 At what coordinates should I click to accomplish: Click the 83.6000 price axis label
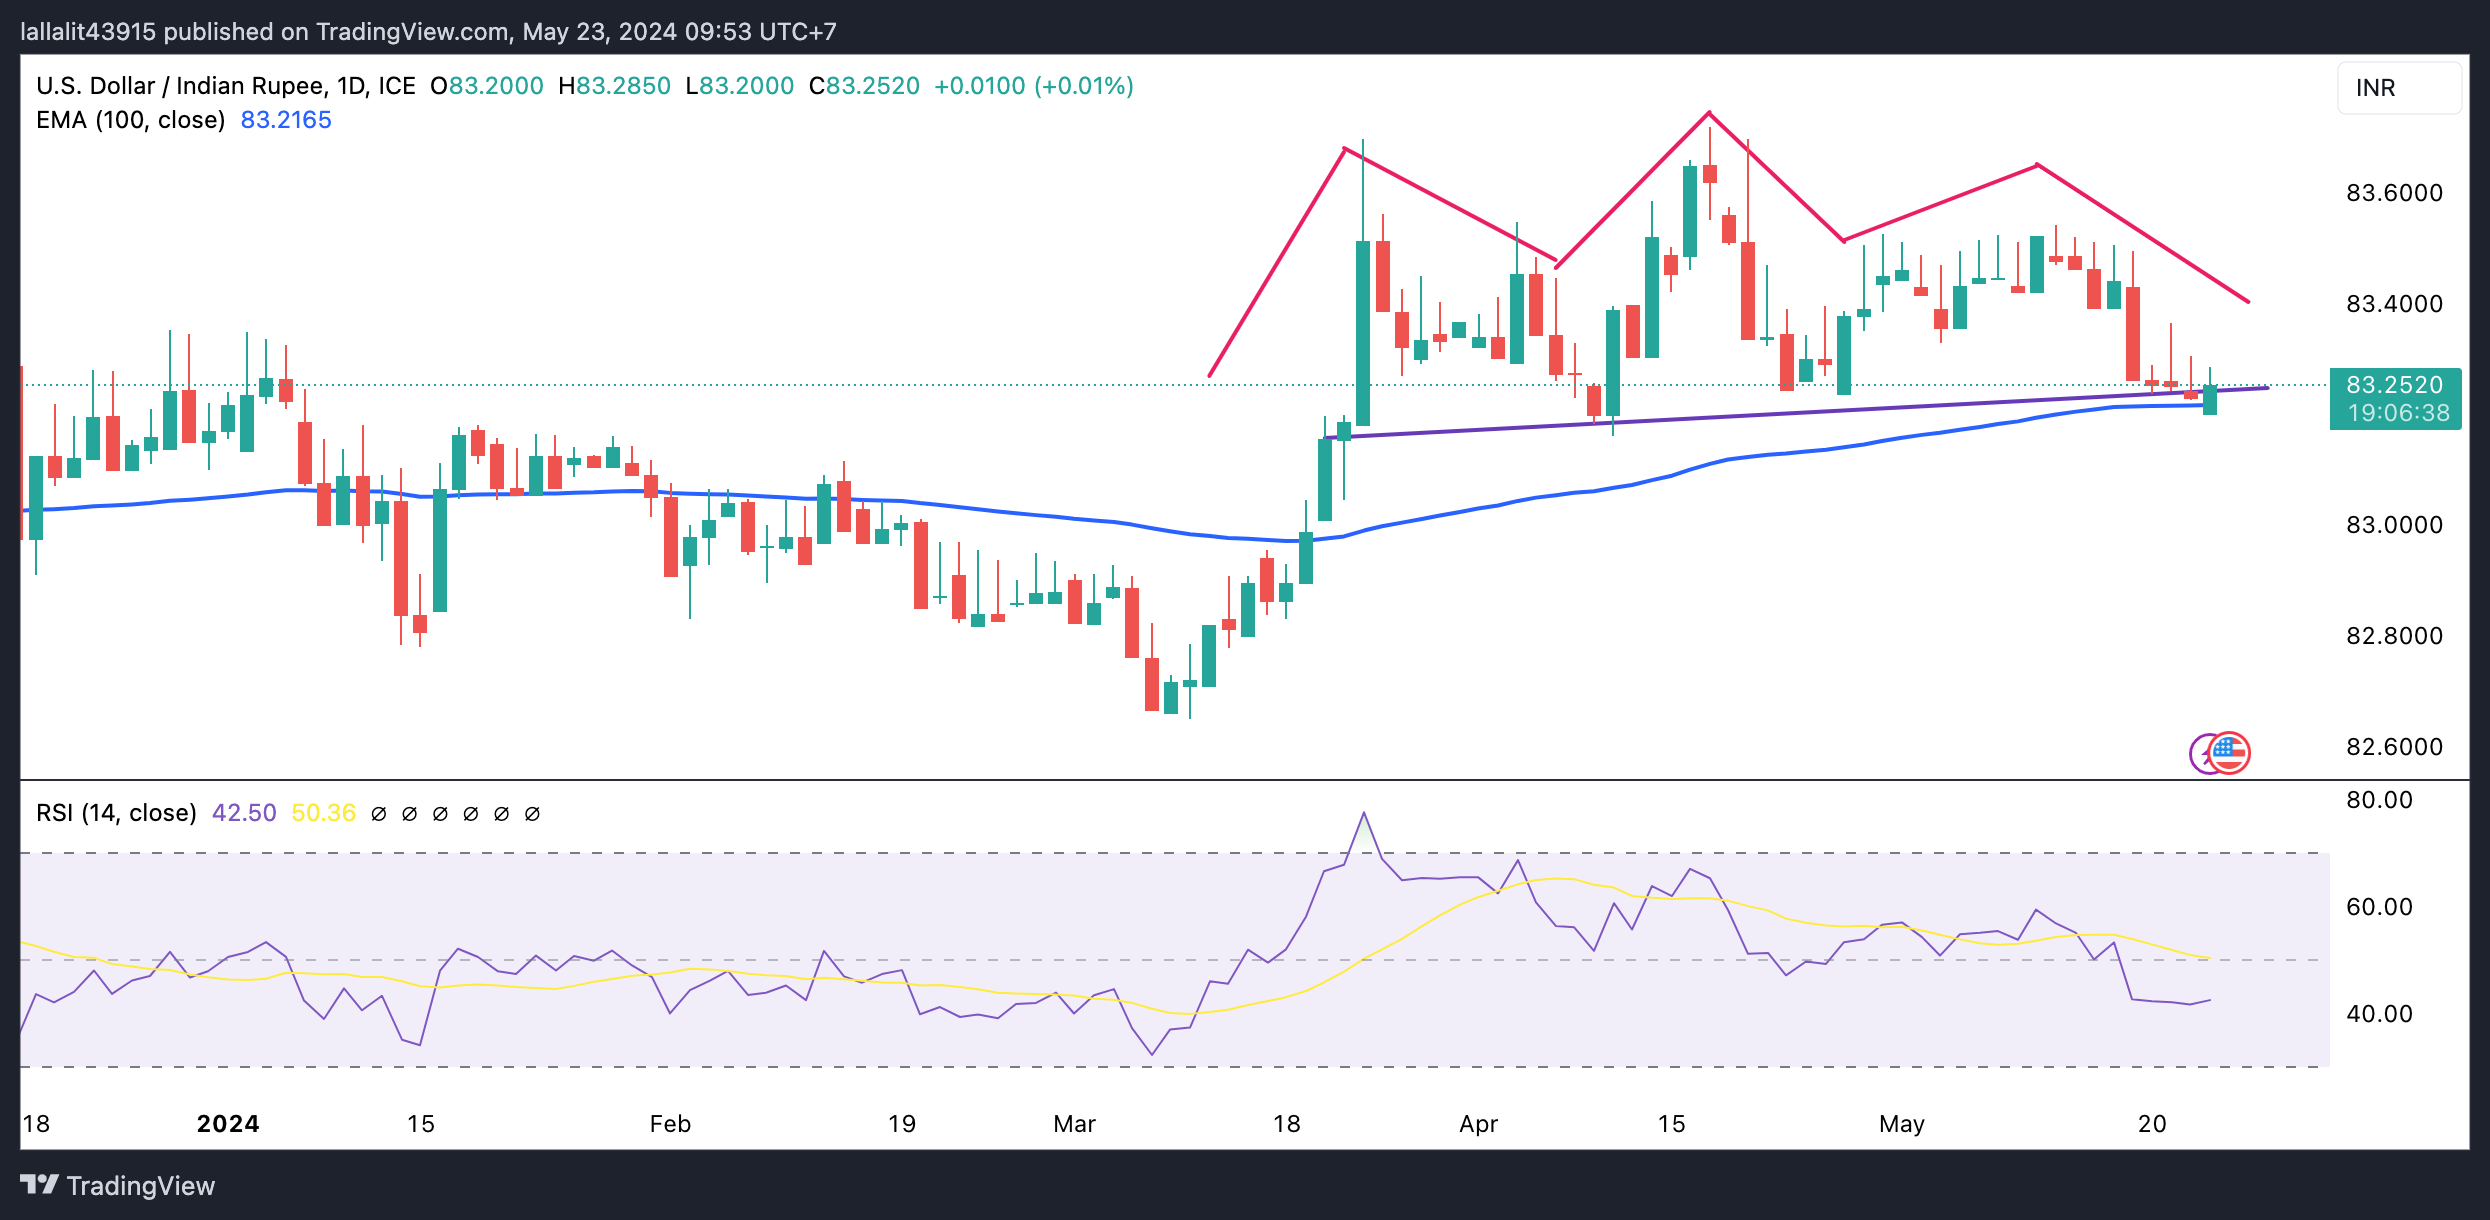(x=2394, y=193)
